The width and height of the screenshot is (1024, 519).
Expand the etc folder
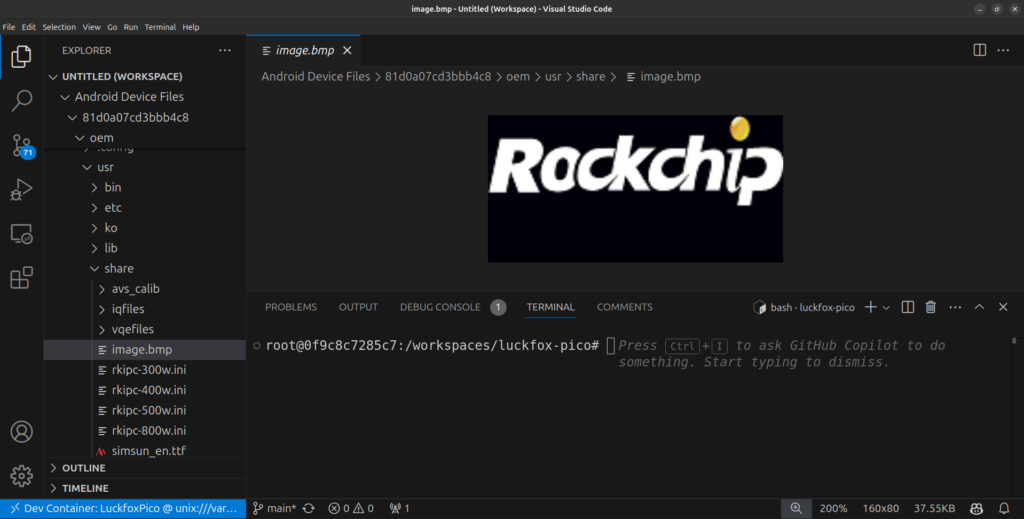(144, 208)
